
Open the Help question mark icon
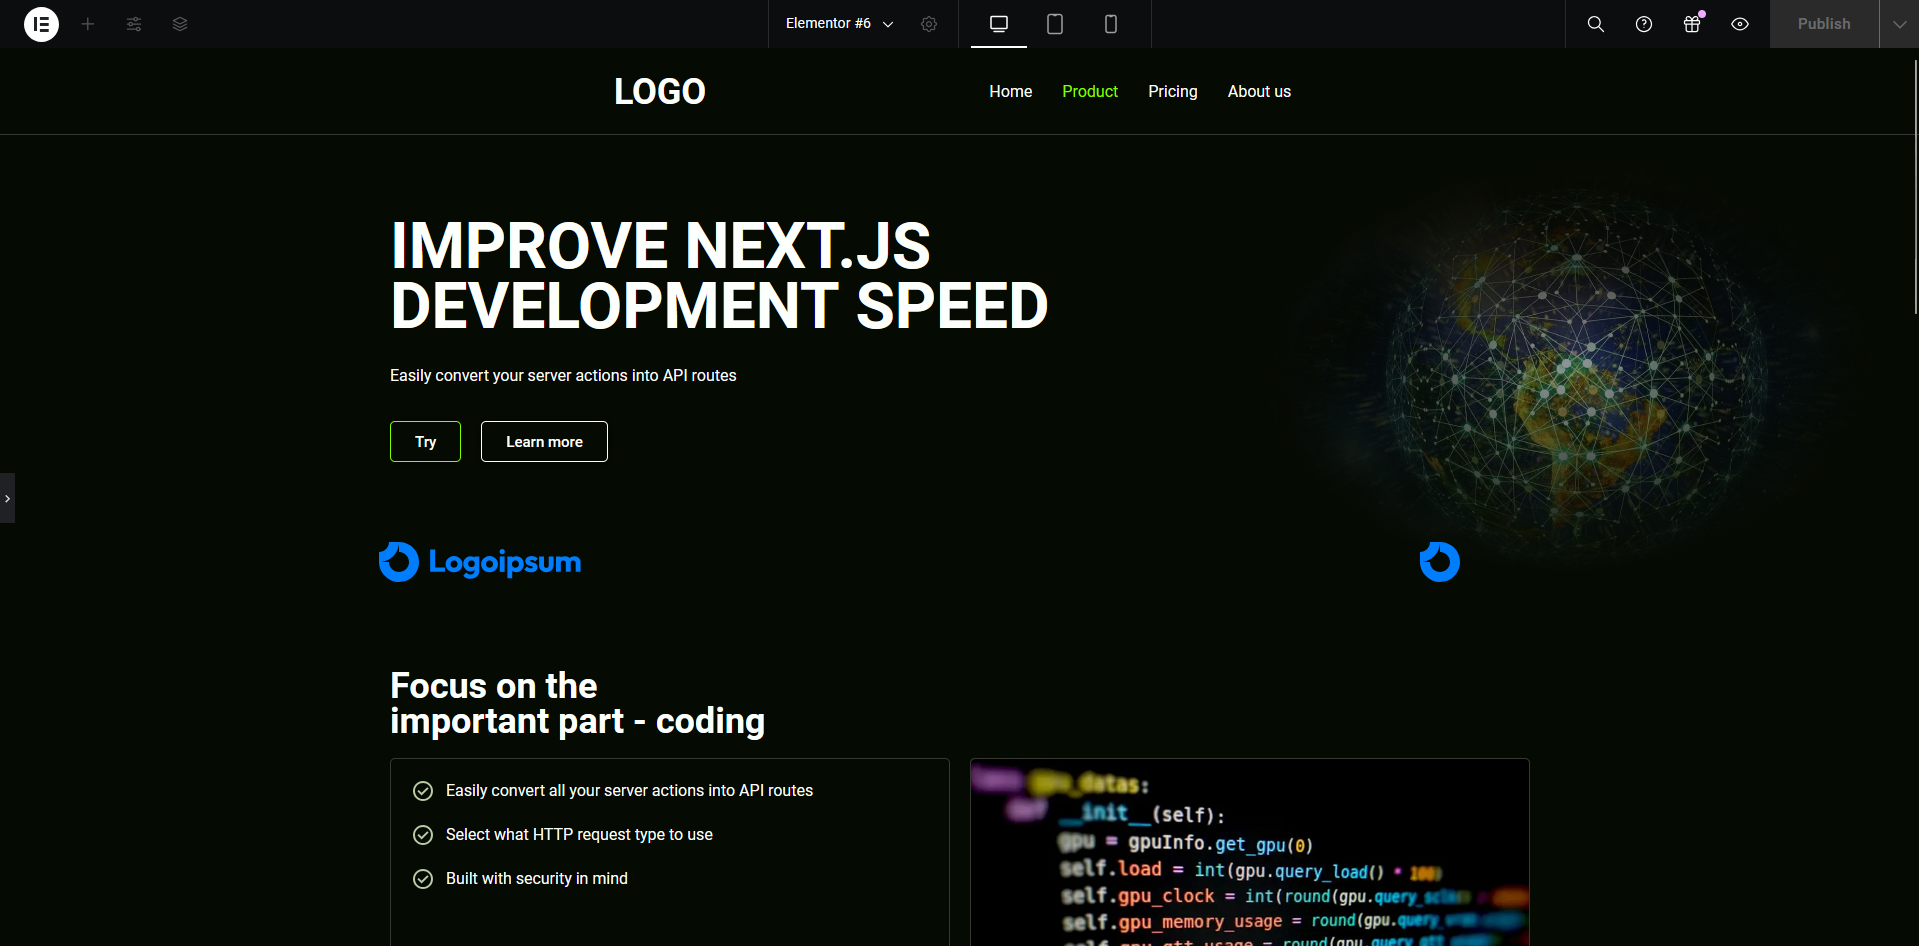tap(1644, 24)
